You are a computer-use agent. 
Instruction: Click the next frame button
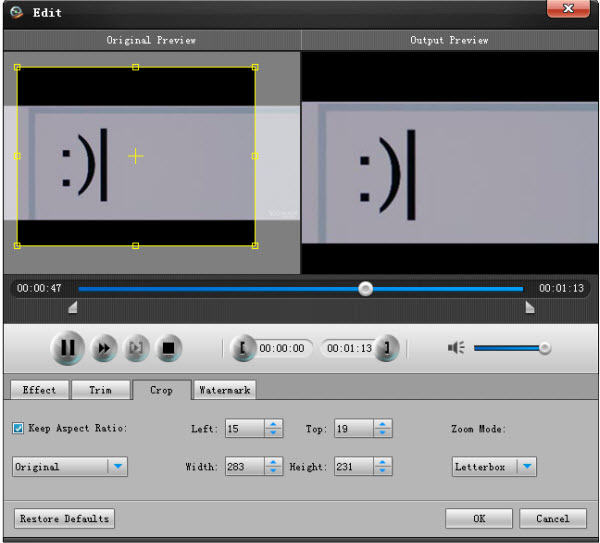point(135,348)
